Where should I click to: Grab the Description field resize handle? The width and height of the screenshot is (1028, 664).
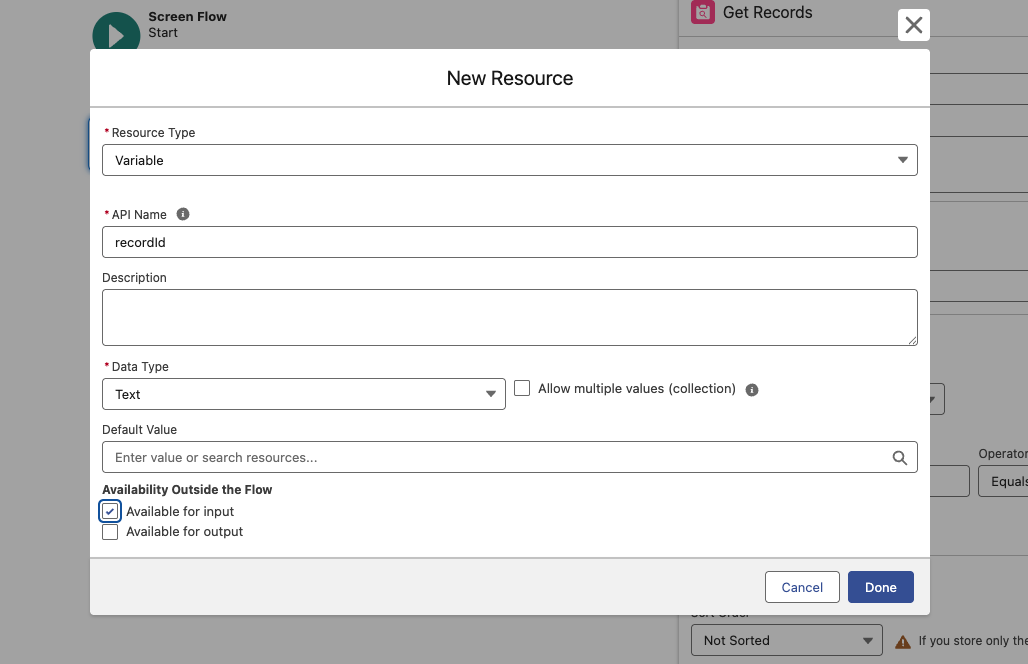(912, 340)
